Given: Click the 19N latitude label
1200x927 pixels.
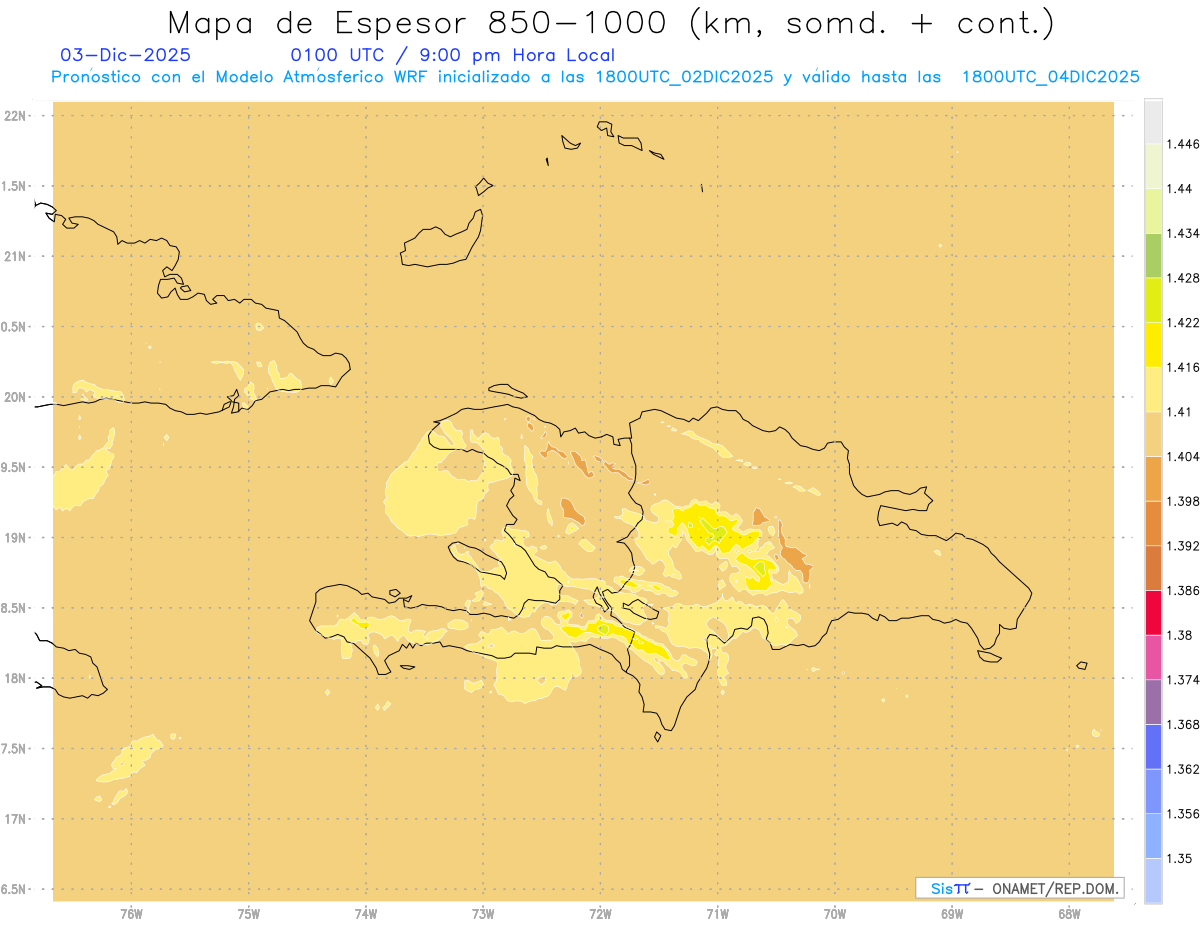Looking at the screenshot, I should (16, 538).
